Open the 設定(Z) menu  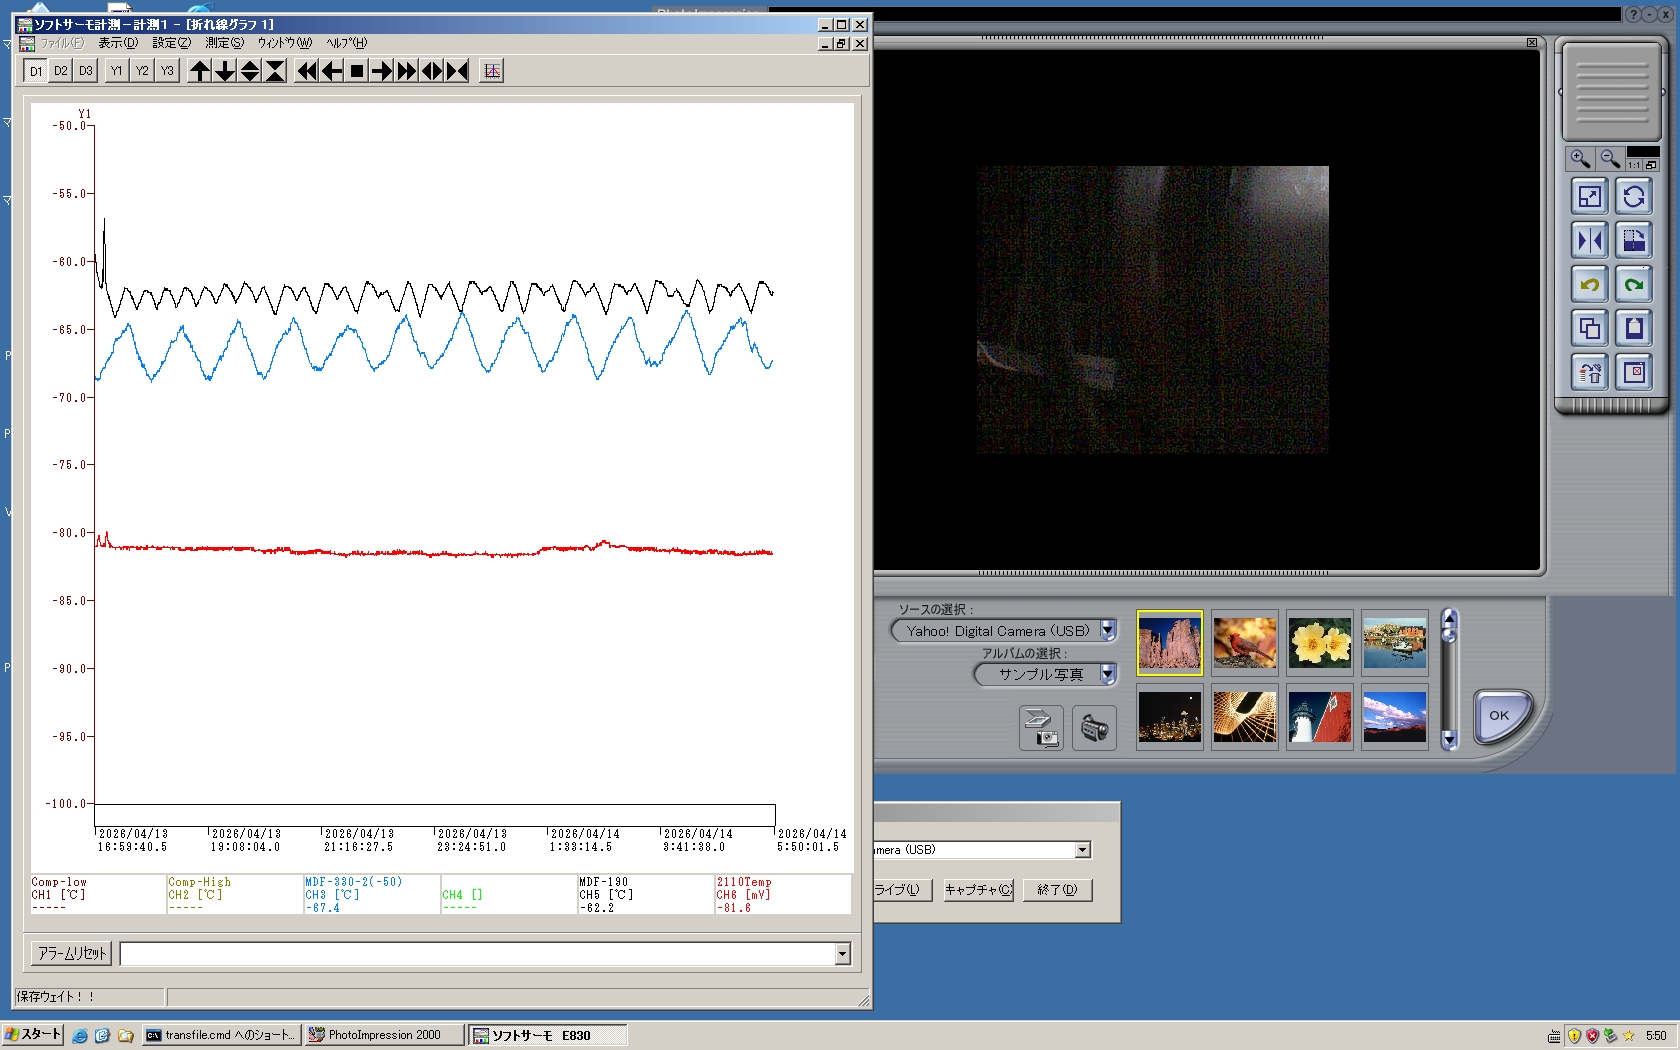pos(171,43)
